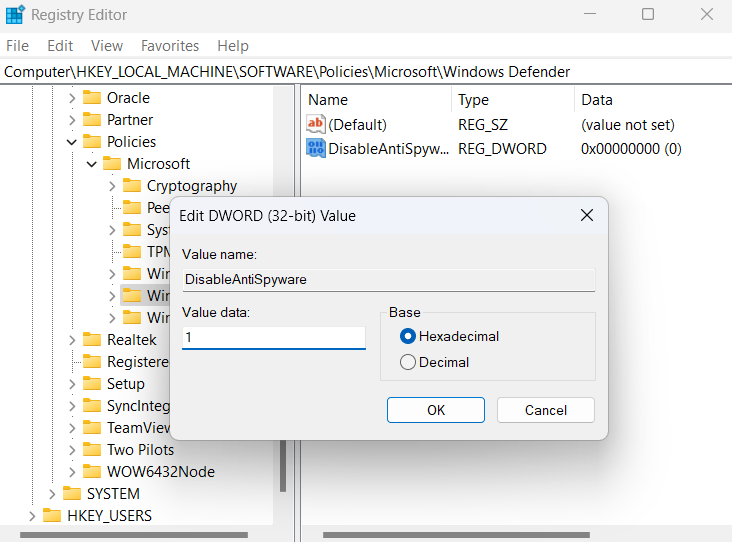Select the Decimal base option
732x542 pixels.
[x=408, y=362]
